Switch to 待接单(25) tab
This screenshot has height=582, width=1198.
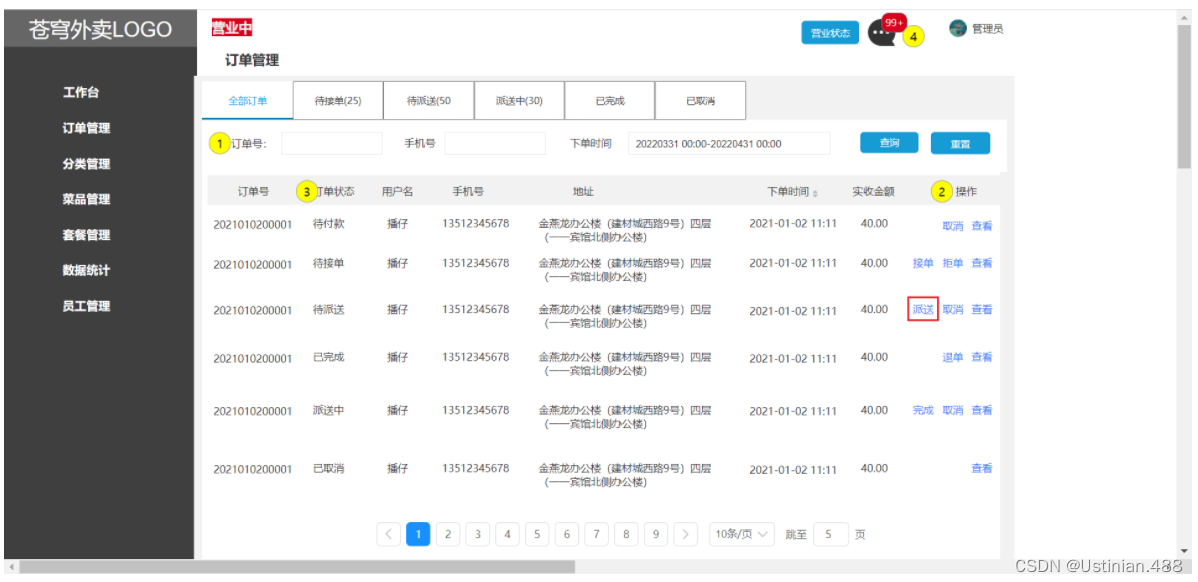click(x=338, y=101)
